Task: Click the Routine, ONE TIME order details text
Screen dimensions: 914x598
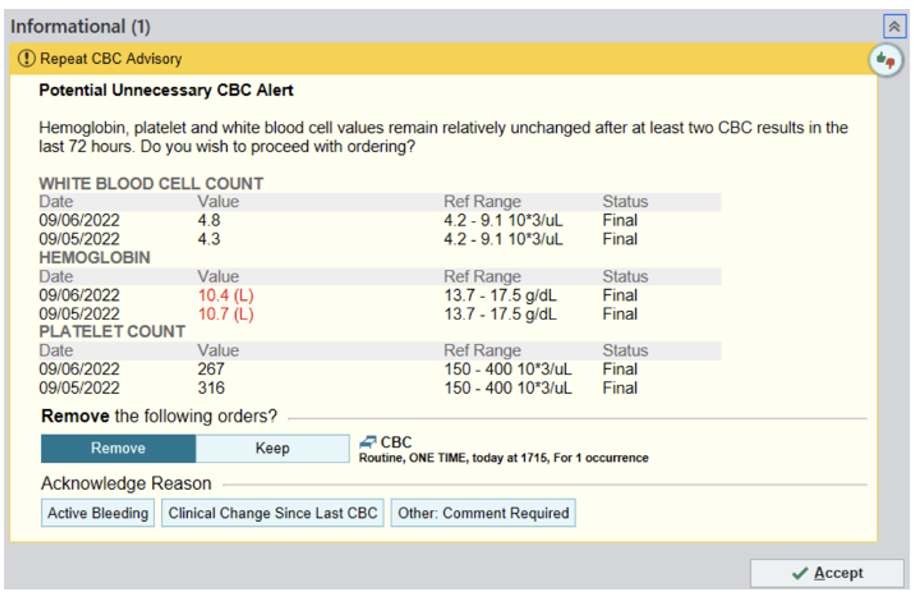Action: point(503,458)
